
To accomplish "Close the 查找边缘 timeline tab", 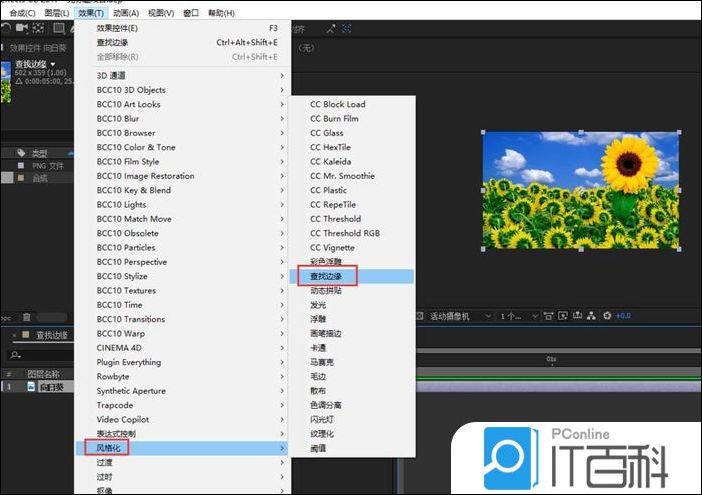I will pos(14,335).
